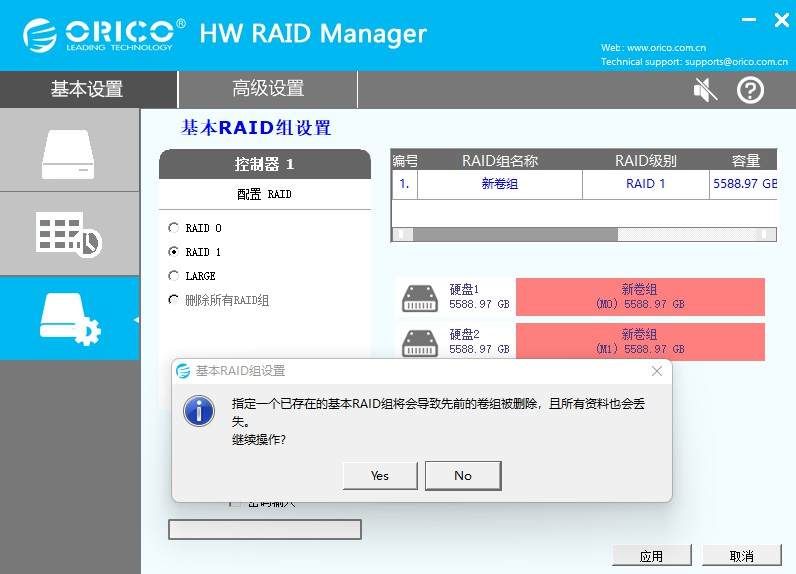Select the RAID 0 radio option
Image resolution: width=796 pixels, height=574 pixels.
(174, 227)
